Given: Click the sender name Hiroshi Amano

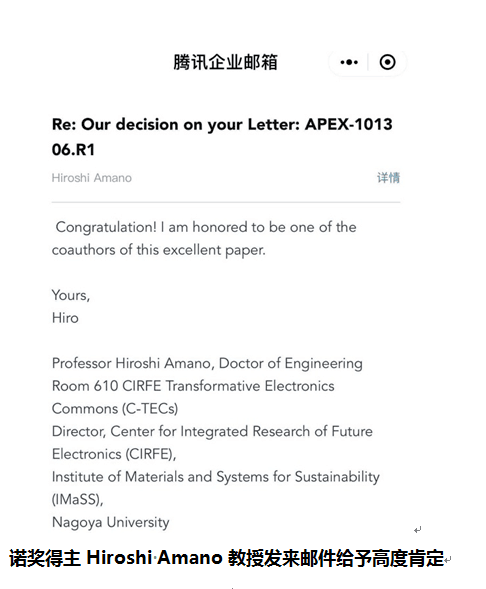Looking at the screenshot, I should pyautogui.click(x=92, y=178).
